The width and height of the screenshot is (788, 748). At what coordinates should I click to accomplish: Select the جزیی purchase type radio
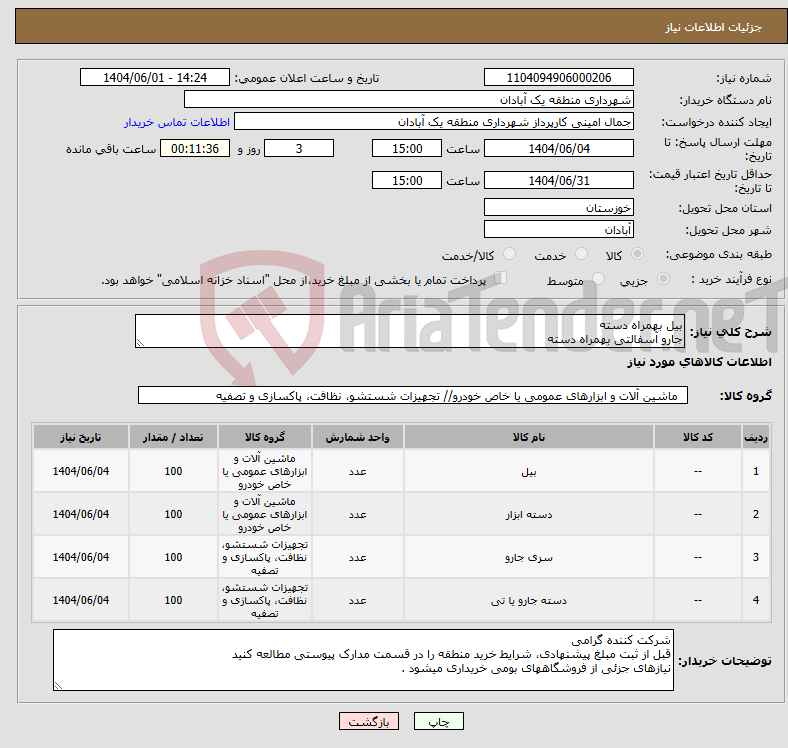(x=663, y=278)
